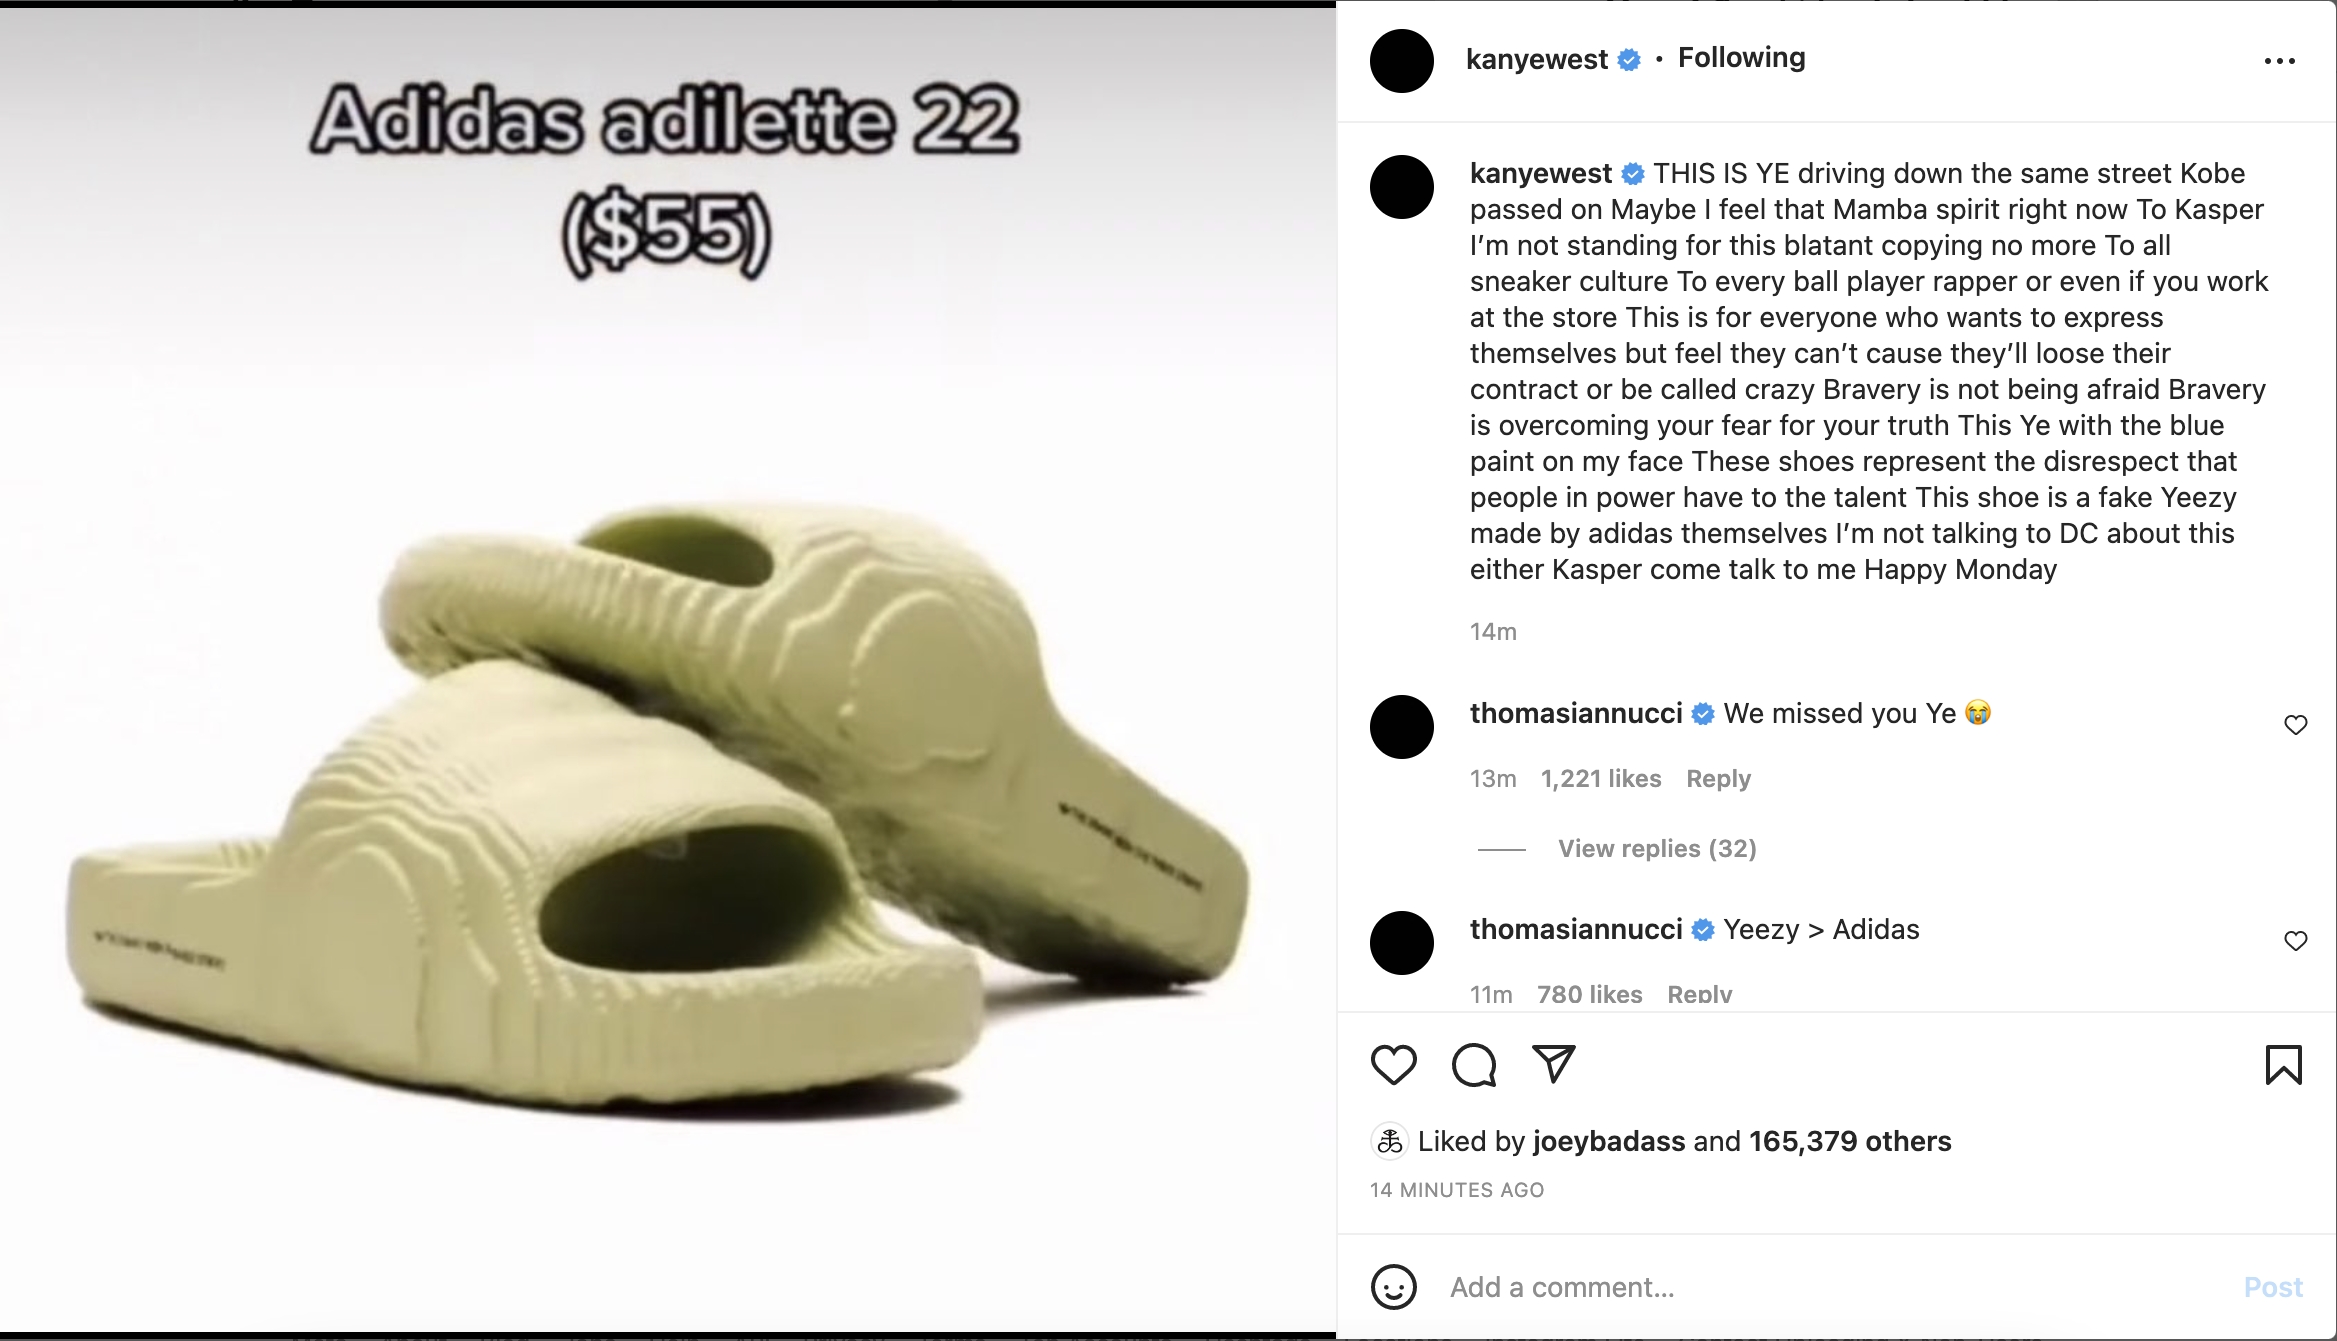Open joeybadass profile in the likes line
2337x1341 pixels.
[1608, 1141]
